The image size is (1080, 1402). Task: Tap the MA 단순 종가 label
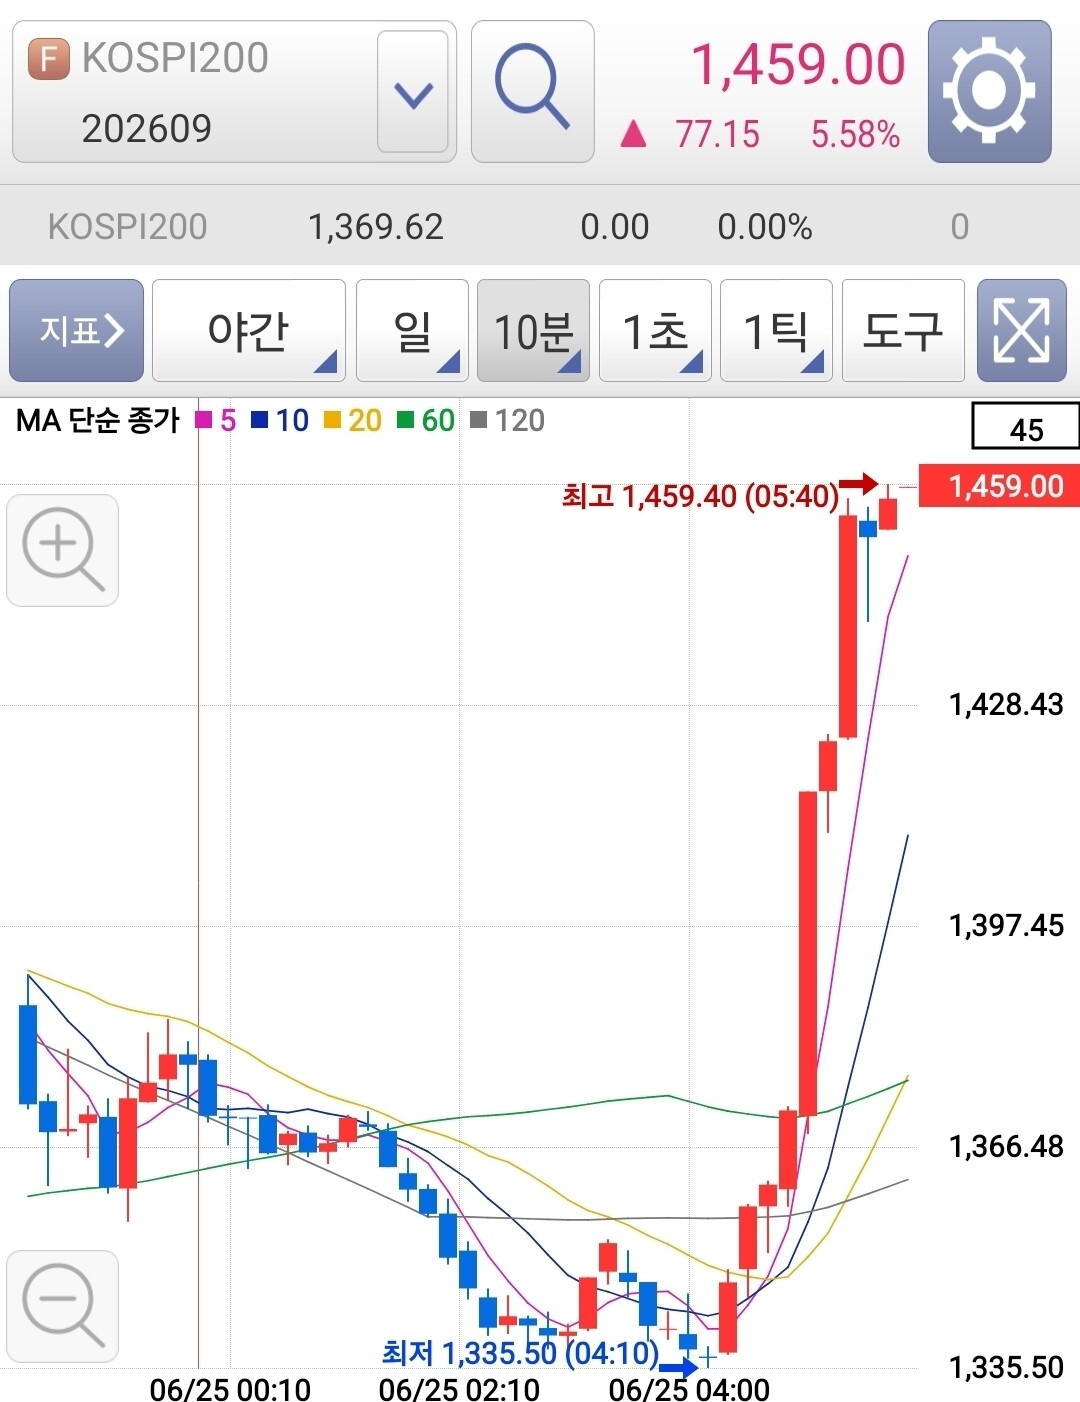pos(97,420)
